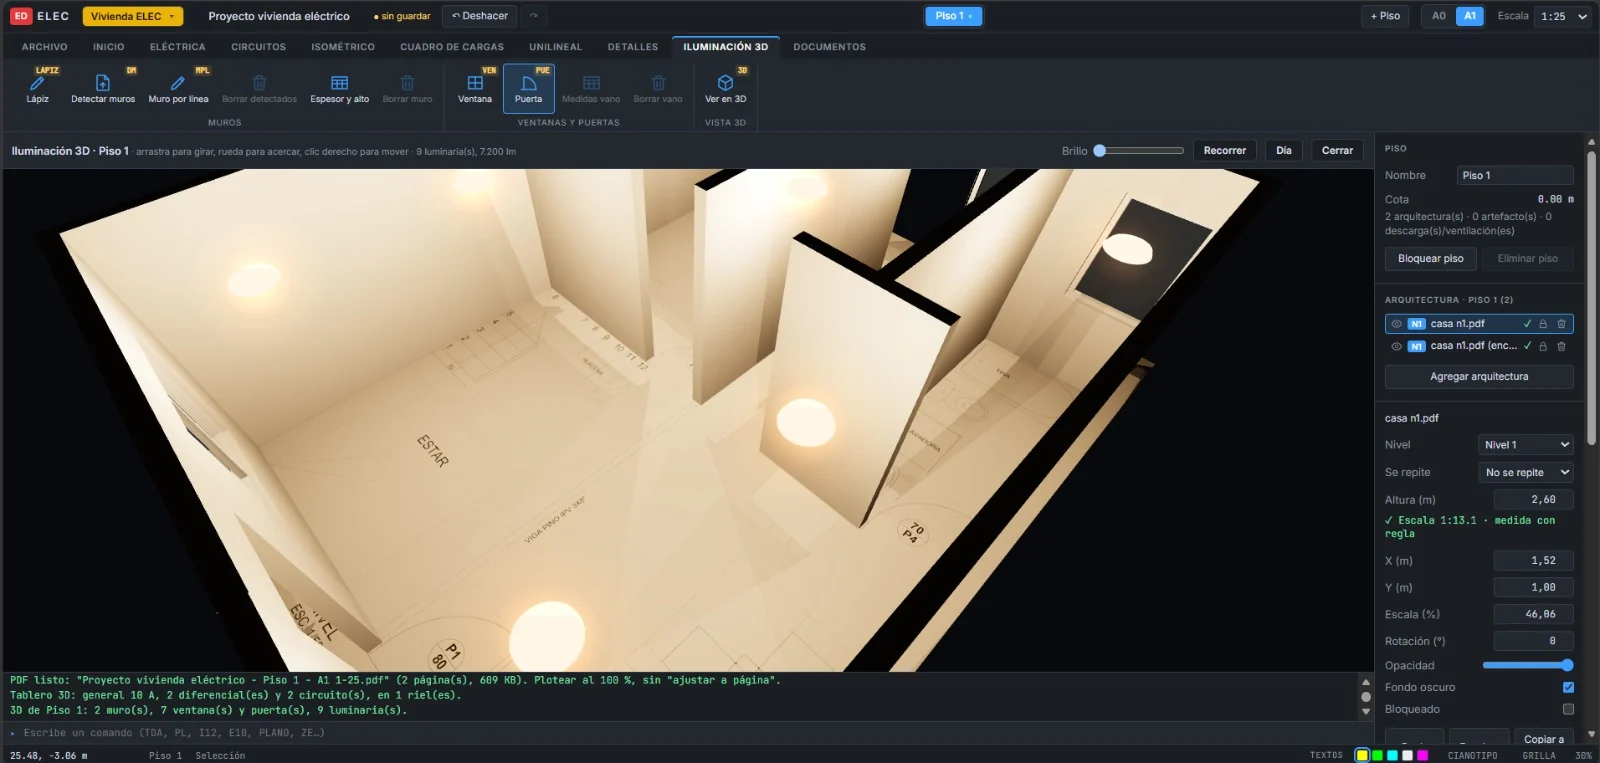Run the Detectar muros tool

pyautogui.click(x=103, y=88)
